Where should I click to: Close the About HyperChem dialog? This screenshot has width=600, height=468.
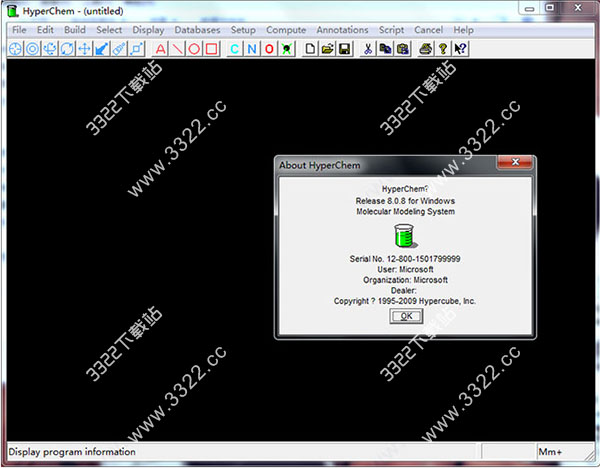515,162
